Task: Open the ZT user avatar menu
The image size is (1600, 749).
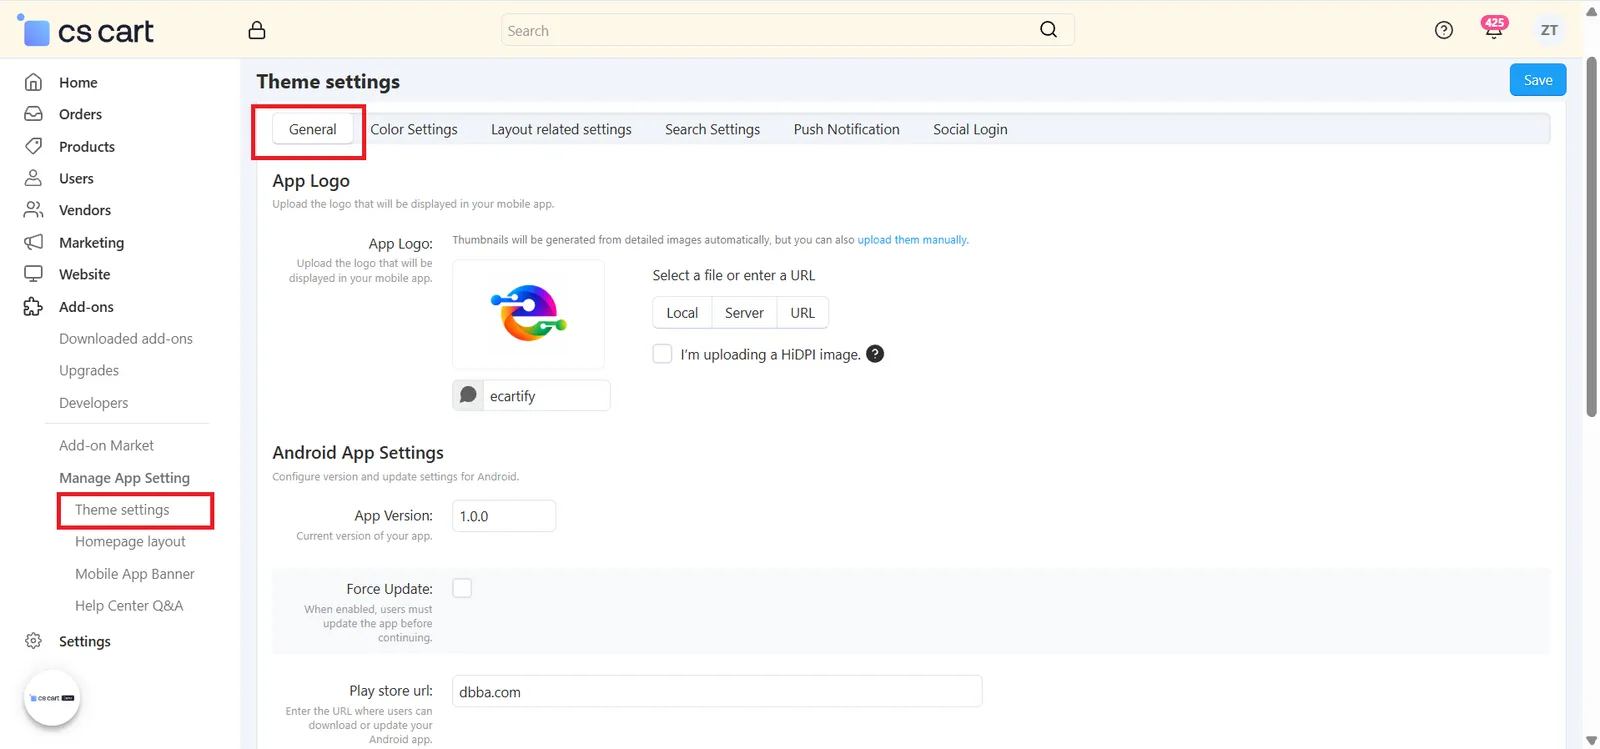Action: coord(1549,30)
